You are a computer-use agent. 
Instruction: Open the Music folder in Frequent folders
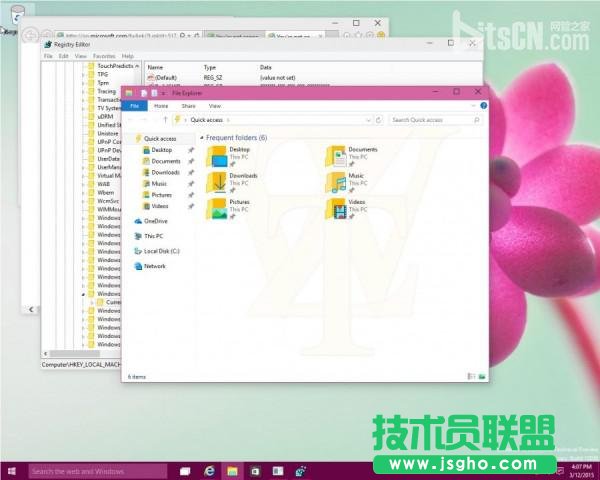coord(346,183)
